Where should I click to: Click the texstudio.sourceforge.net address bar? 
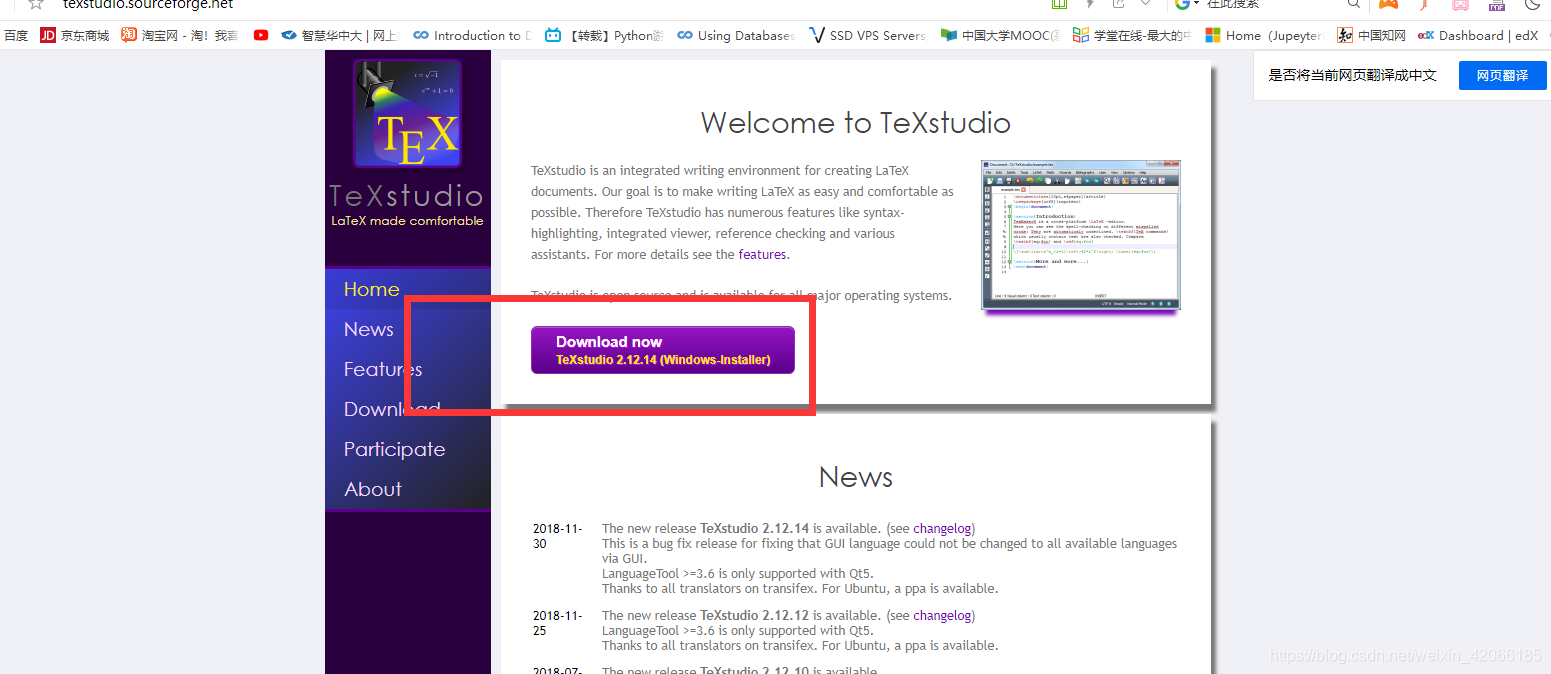(x=148, y=4)
